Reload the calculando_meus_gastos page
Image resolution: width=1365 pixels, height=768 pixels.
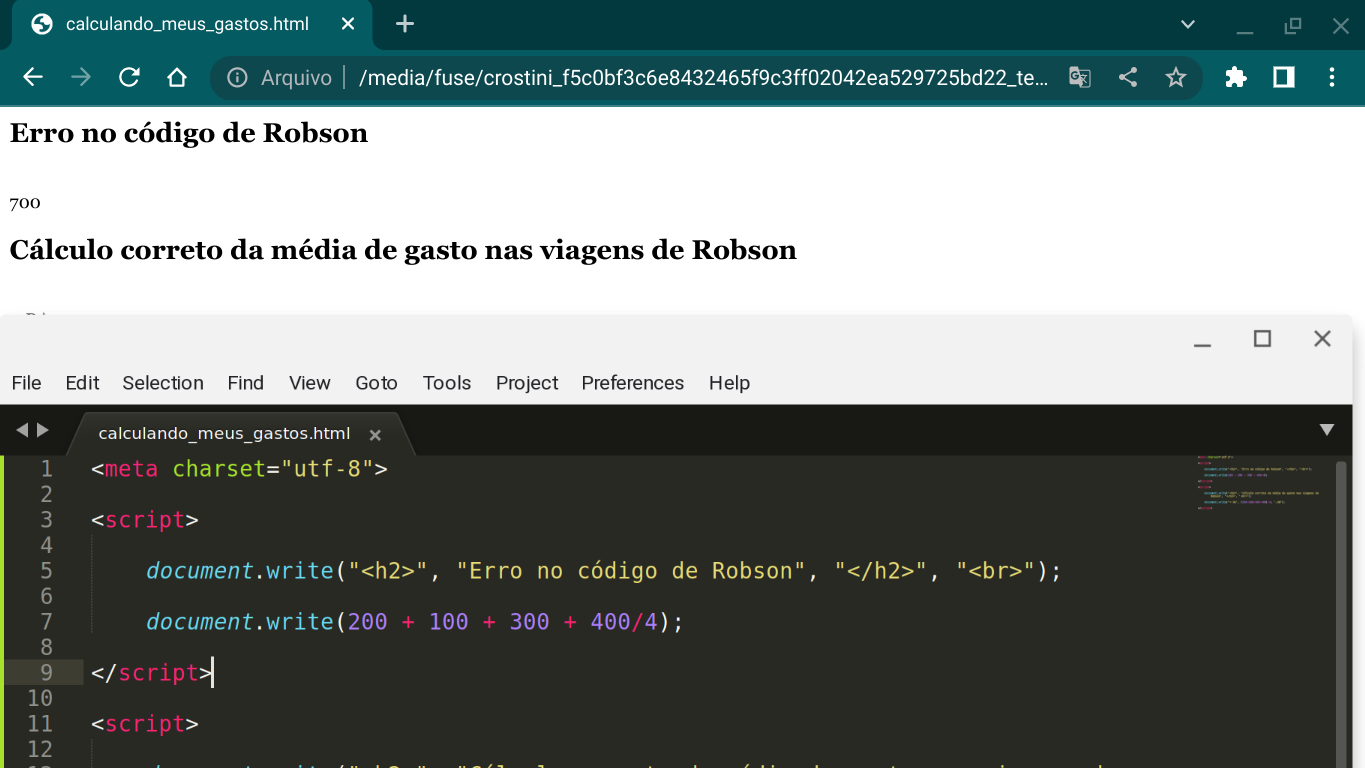(129, 77)
